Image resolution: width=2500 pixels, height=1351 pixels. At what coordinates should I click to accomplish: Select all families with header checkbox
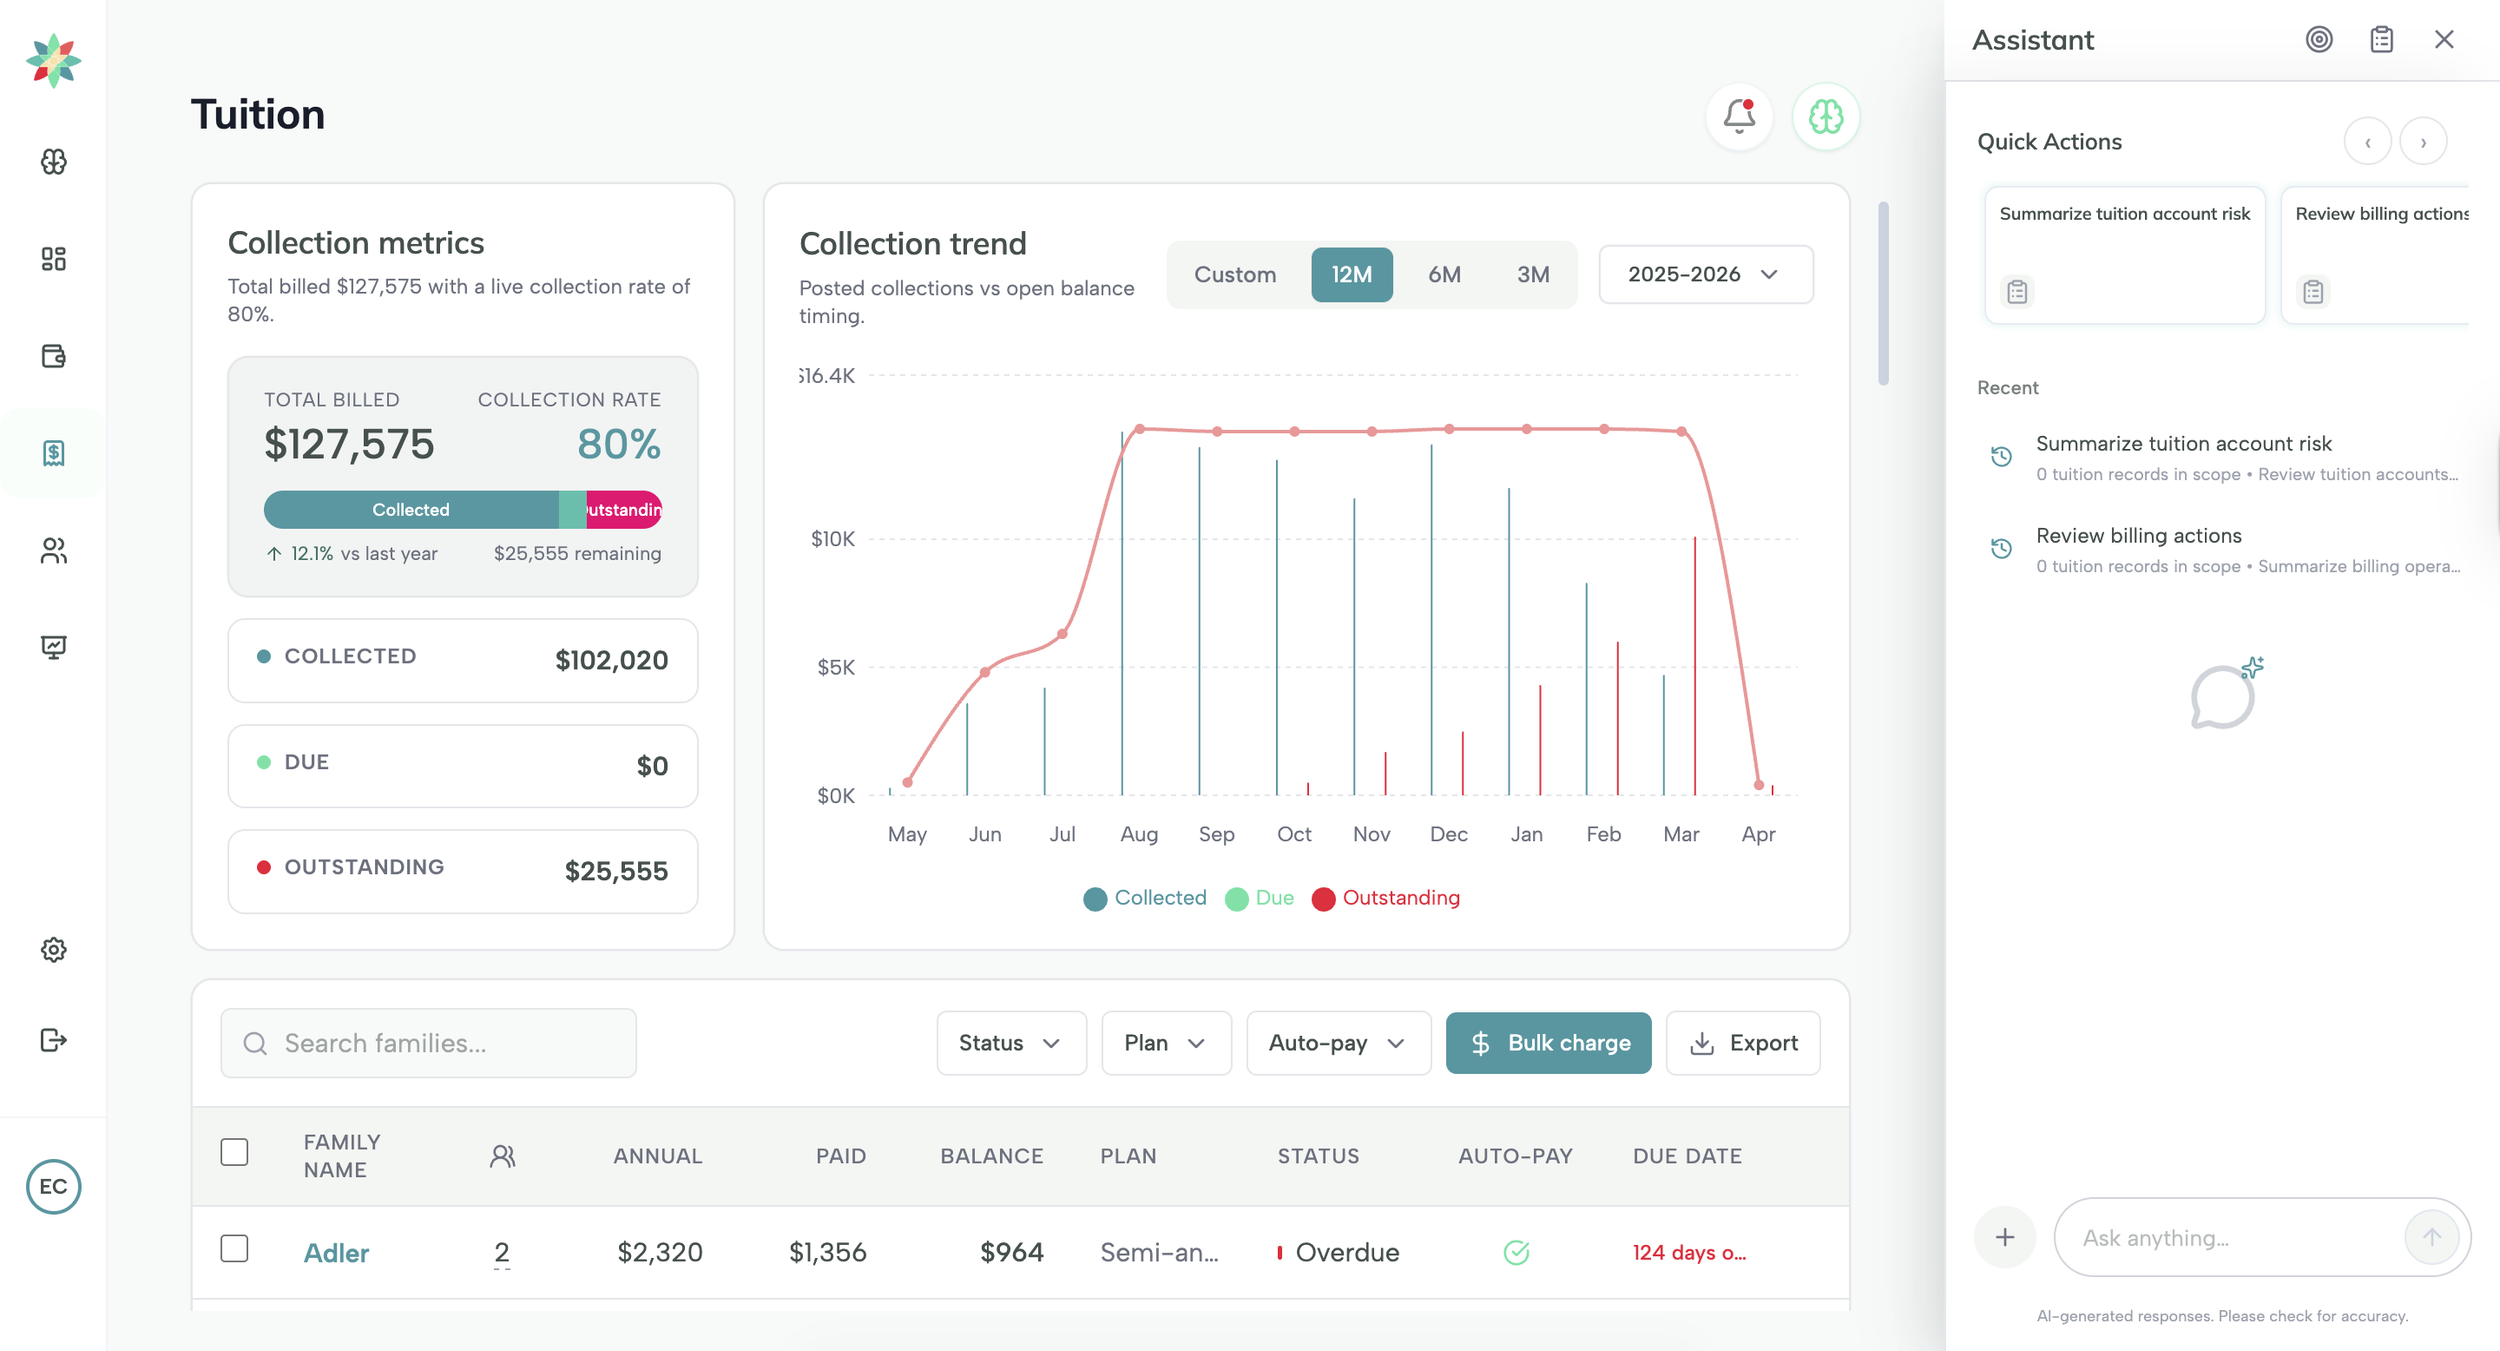[234, 1152]
